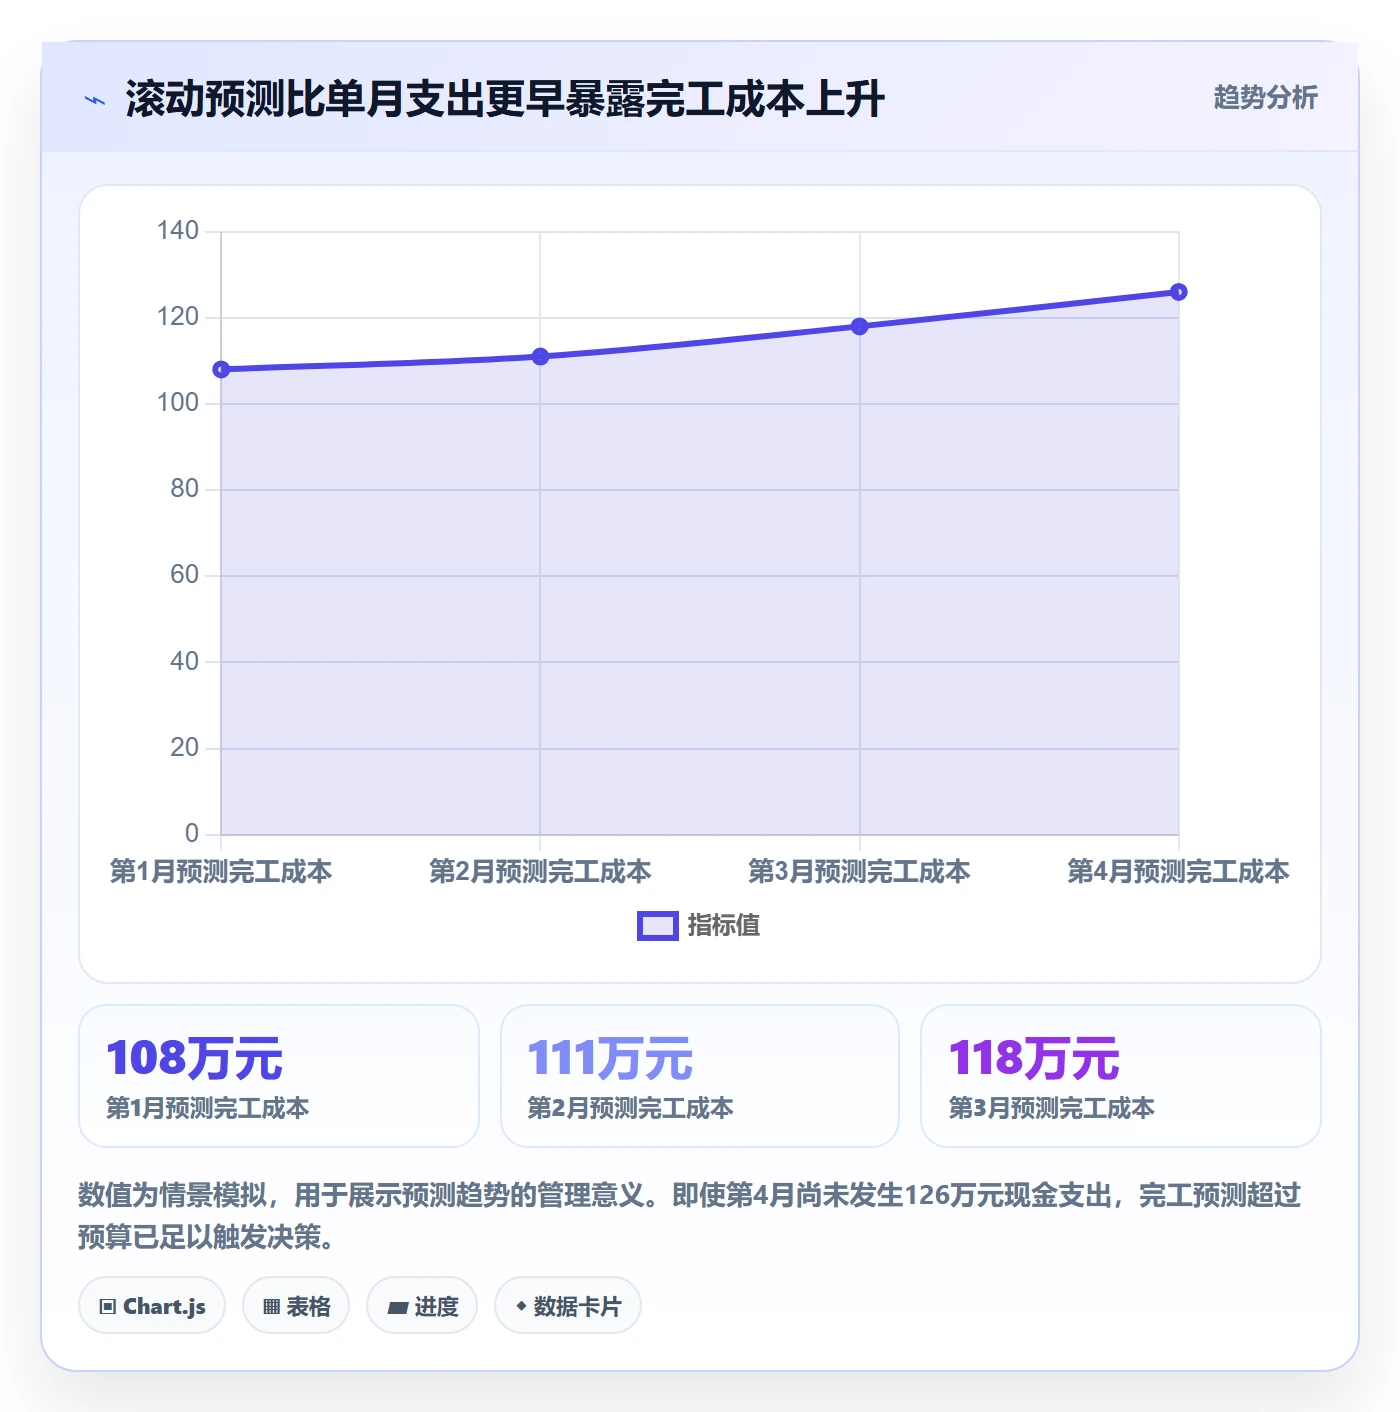The image size is (1400, 1412).
Task: Click the square icon in the Chart.js chip
Action: click(108, 1307)
